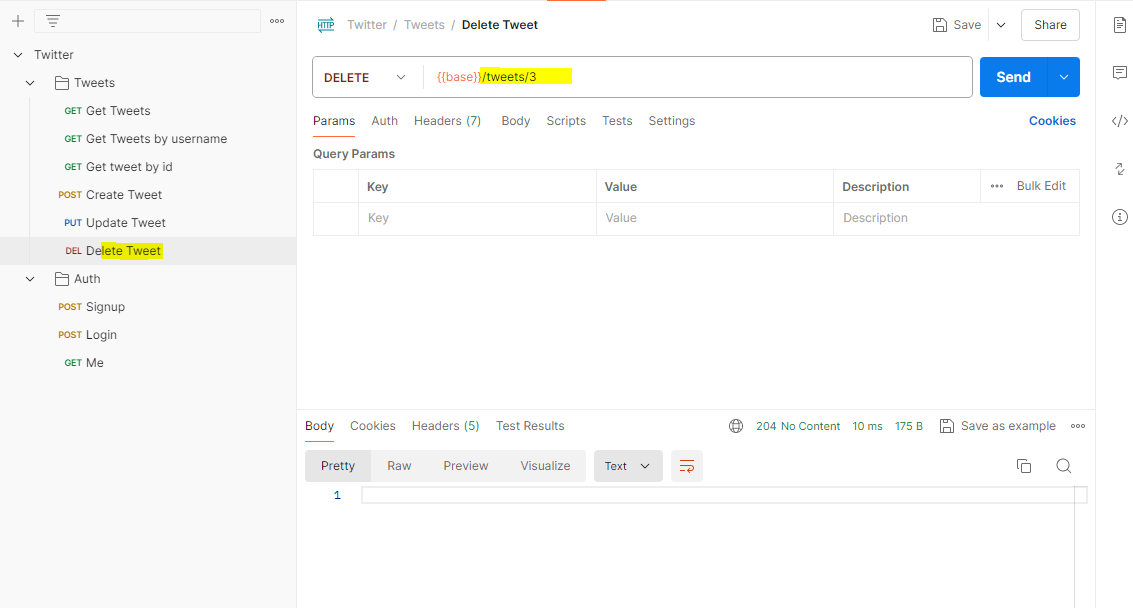Open the Code snippet icon
Viewport: 1133px width, 608px height.
click(1119, 121)
